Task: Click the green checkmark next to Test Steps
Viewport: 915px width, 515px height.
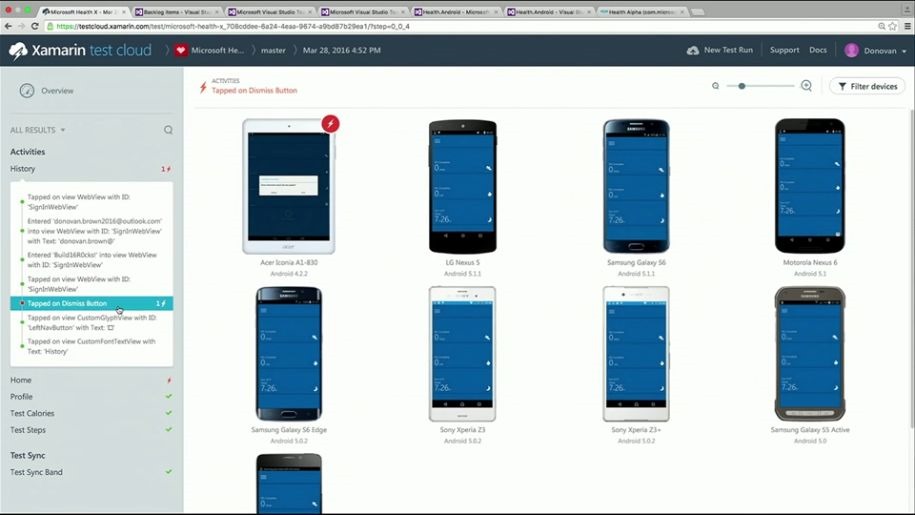Action: [x=169, y=430]
